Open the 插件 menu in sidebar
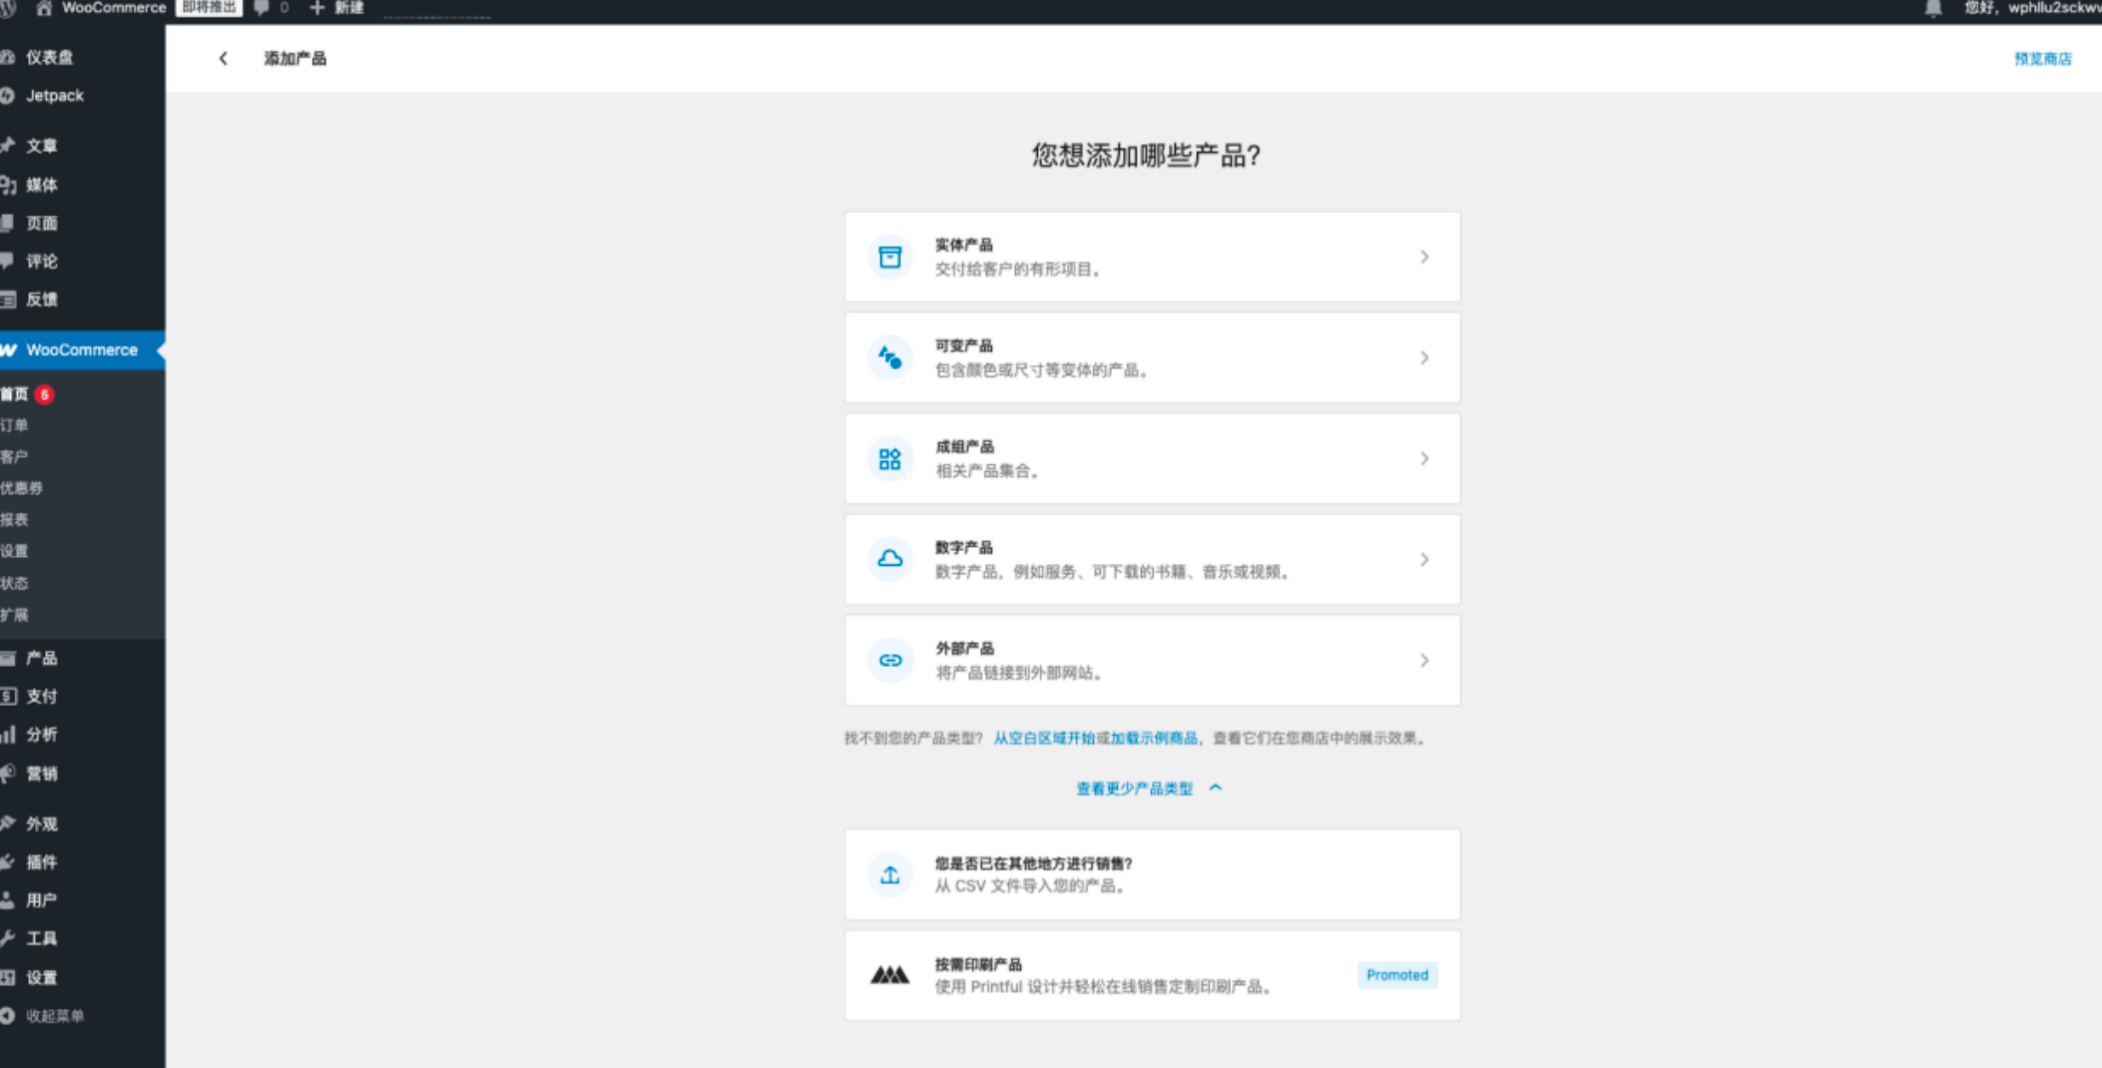This screenshot has width=2102, height=1068. pos(41,862)
